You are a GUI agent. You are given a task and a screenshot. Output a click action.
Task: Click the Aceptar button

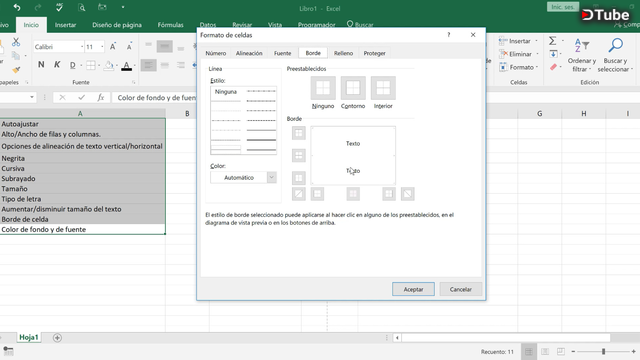(413, 289)
